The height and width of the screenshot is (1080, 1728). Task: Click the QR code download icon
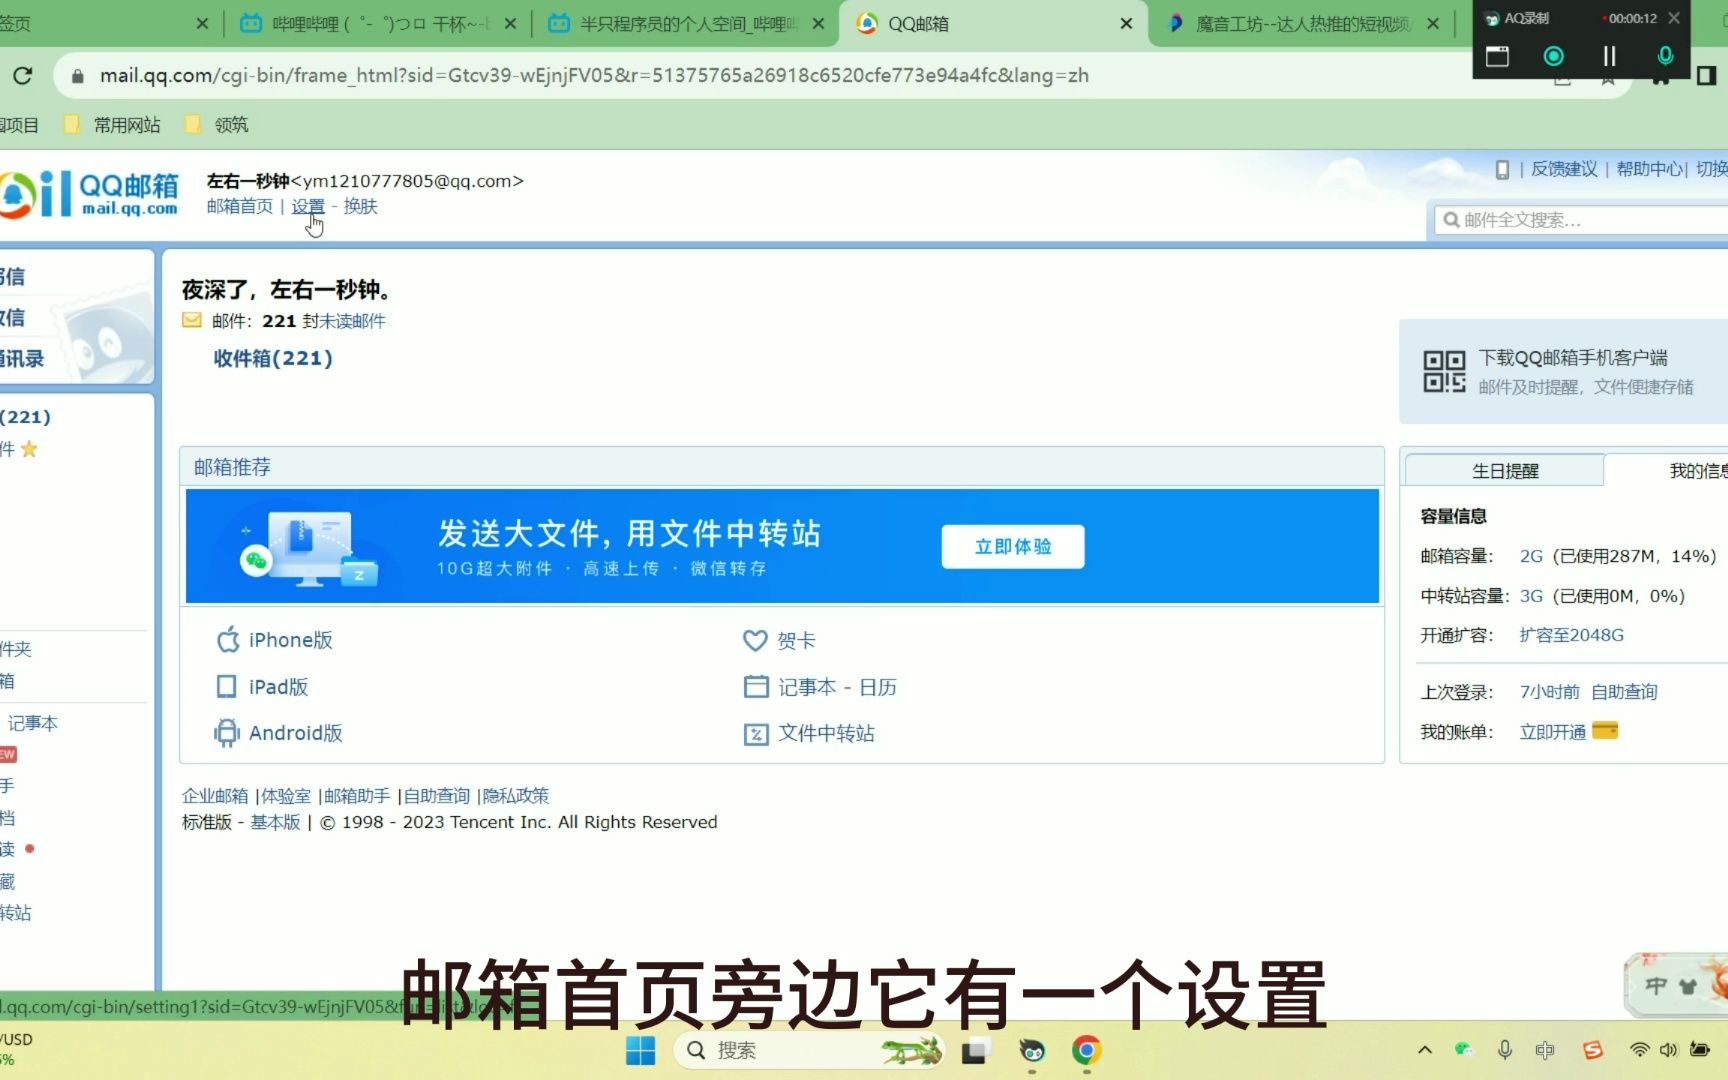1444,371
